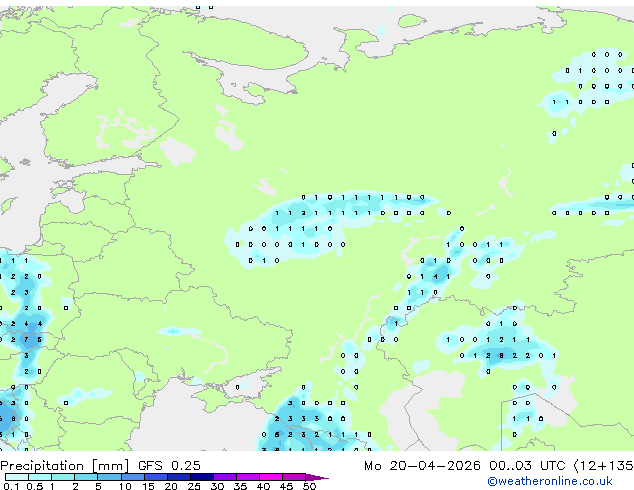Select the 20–25 mm legend color box

pos(179,477)
